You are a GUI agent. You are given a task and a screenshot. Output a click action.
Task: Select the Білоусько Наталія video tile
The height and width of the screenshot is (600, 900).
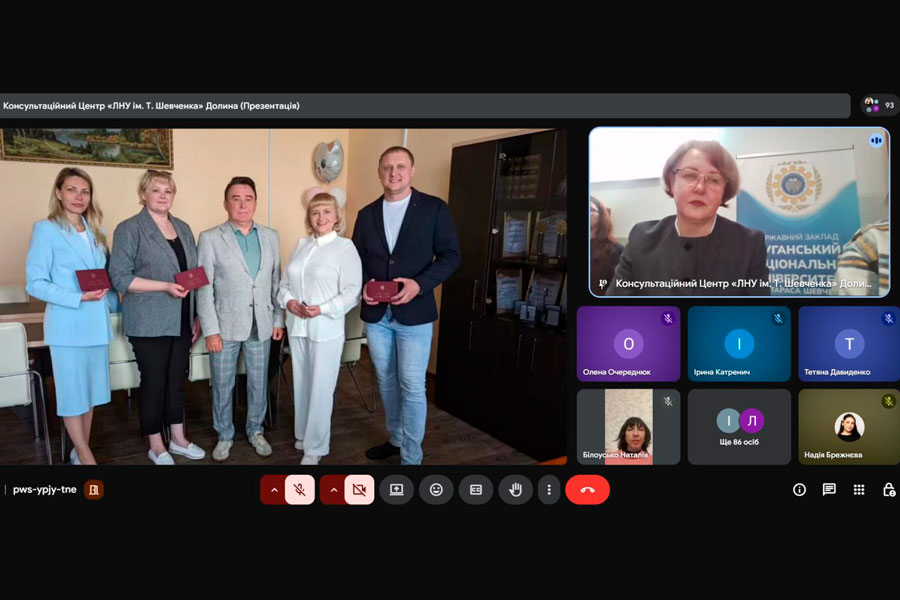[x=629, y=427]
